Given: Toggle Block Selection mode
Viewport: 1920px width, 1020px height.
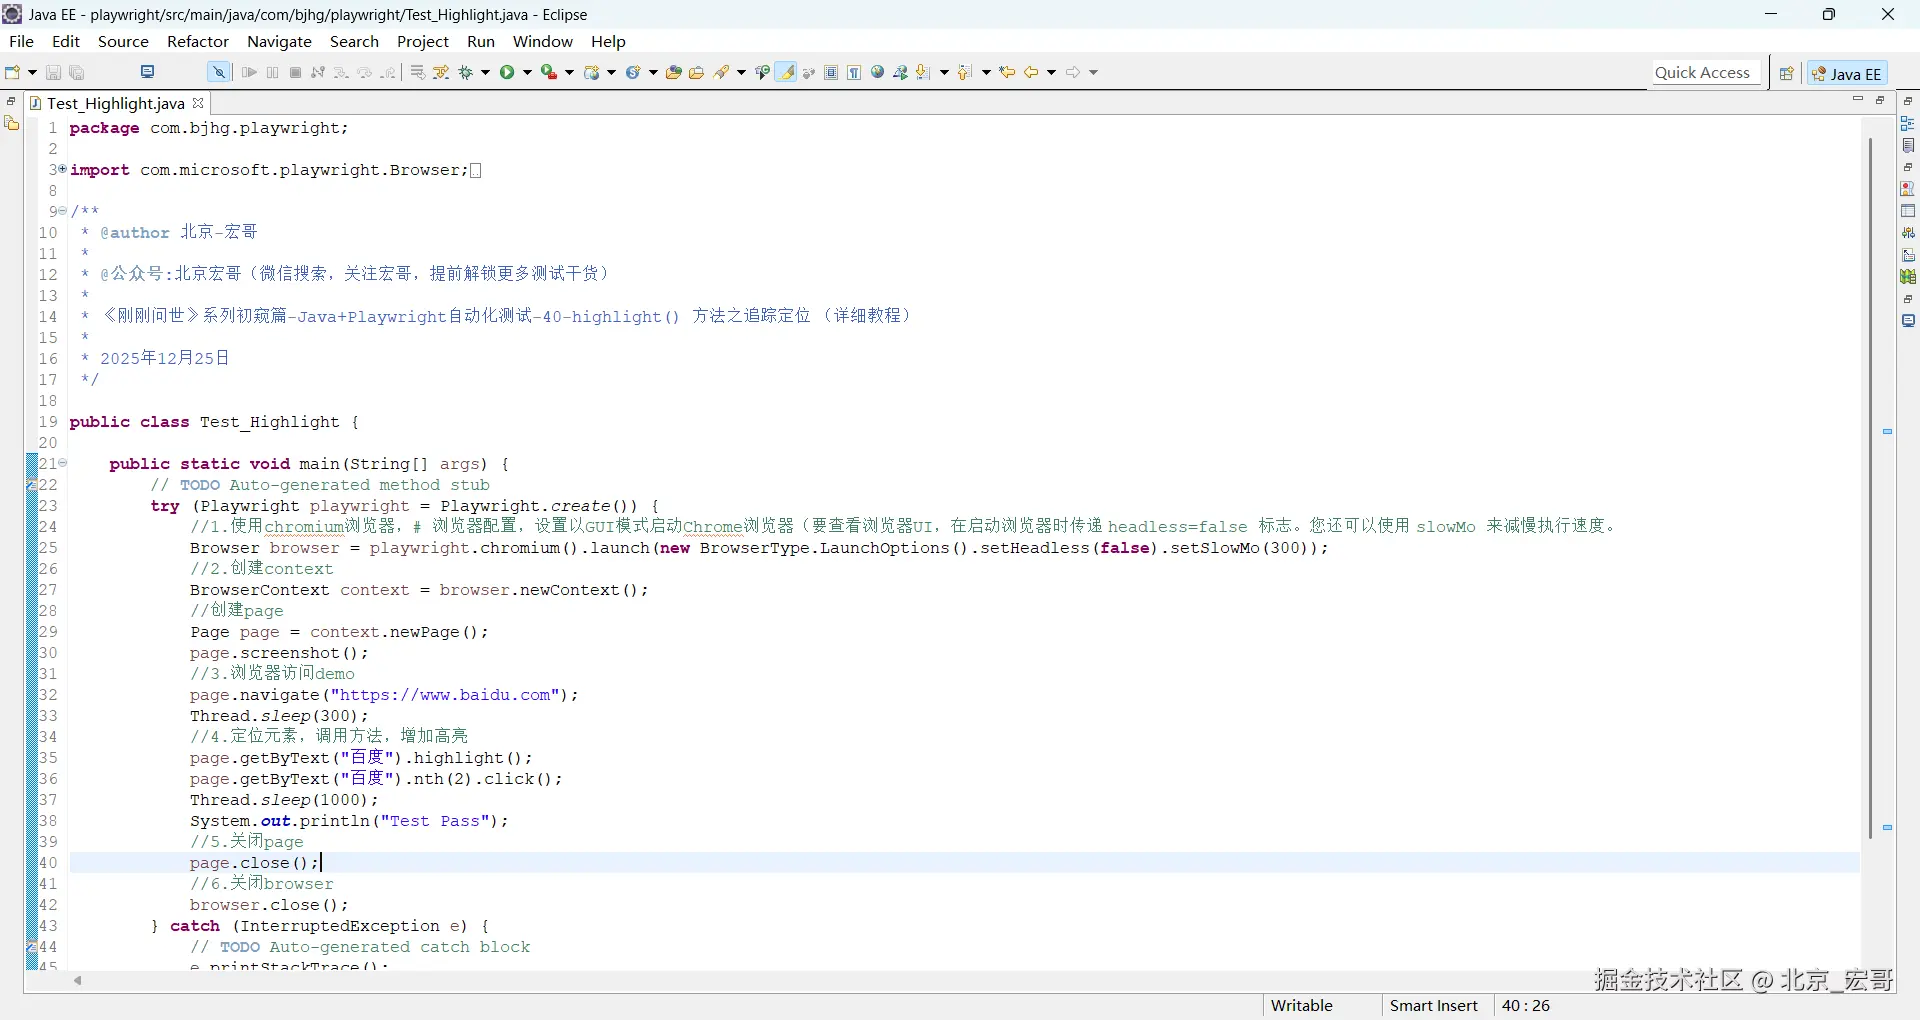Looking at the screenshot, I should pos(831,72).
